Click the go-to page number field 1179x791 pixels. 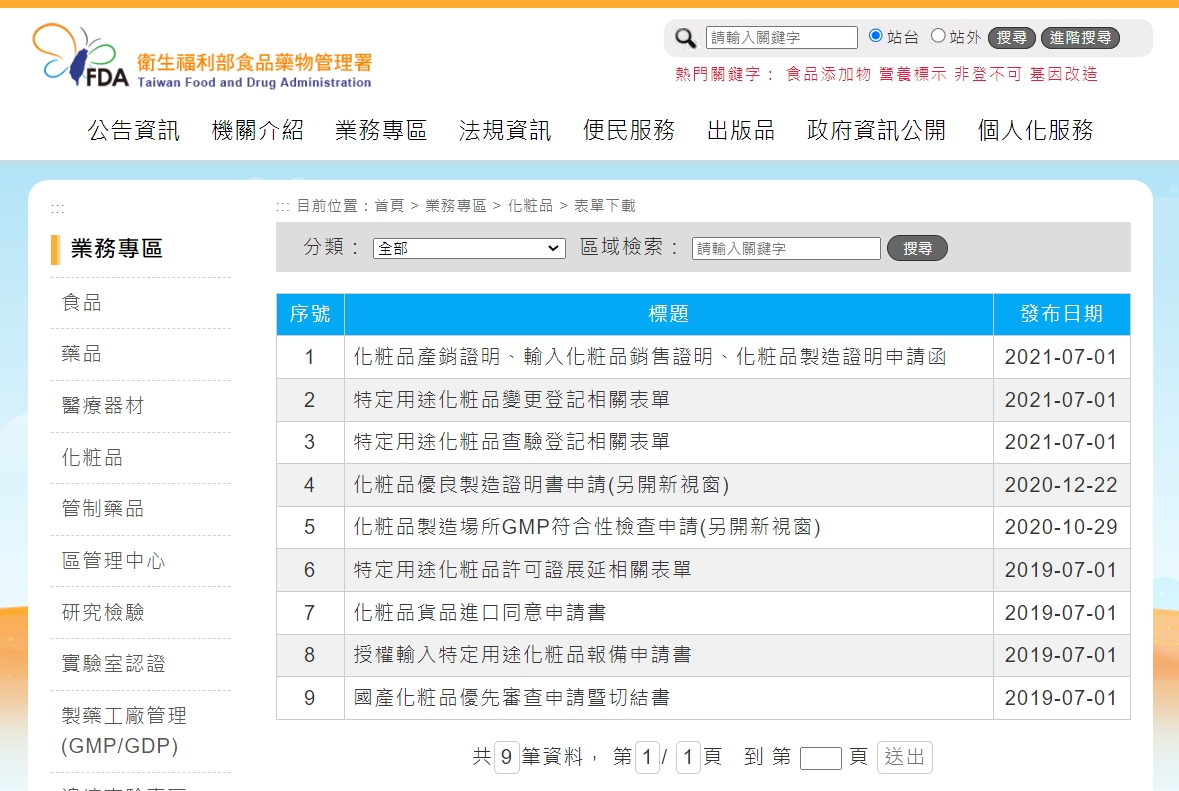(820, 758)
